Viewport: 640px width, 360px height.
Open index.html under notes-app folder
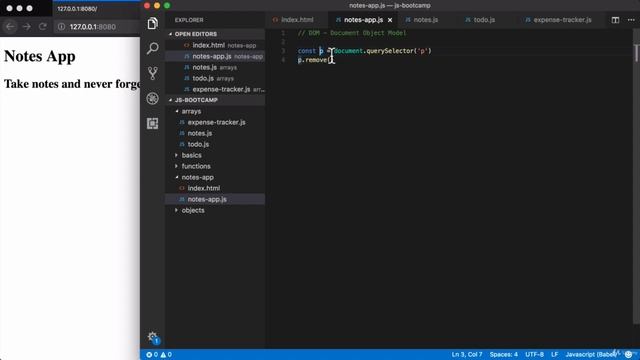coord(215,188)
